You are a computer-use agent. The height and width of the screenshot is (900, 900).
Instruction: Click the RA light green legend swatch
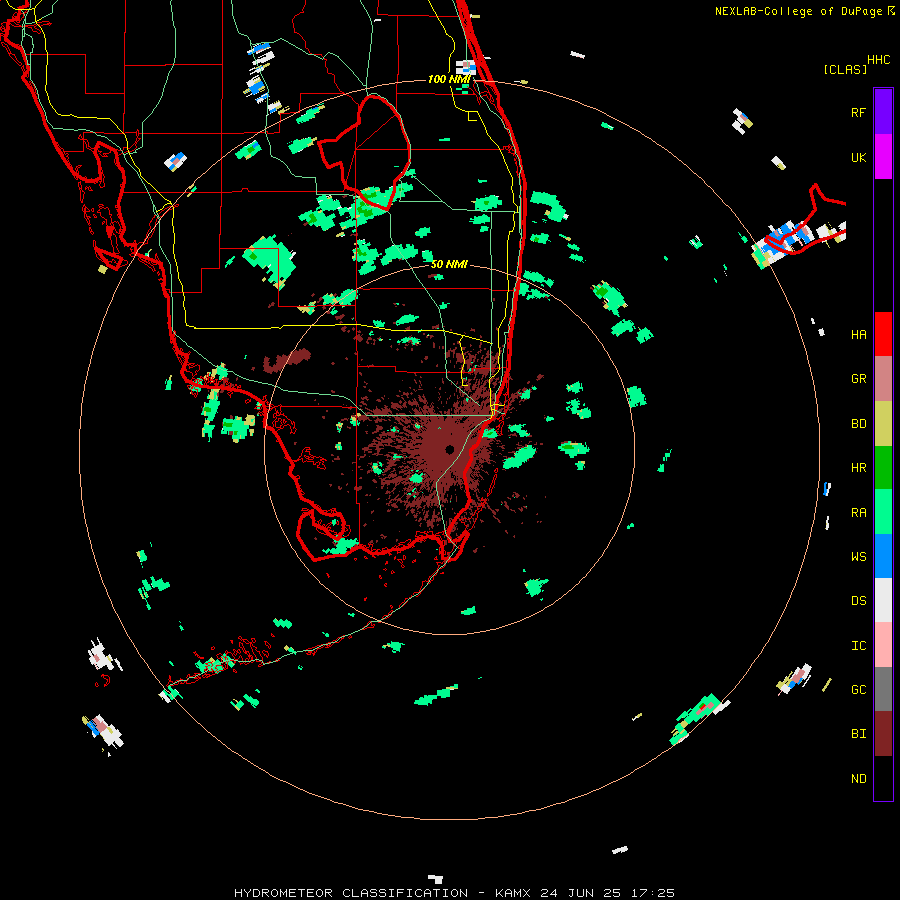click(x=883, y=512)
